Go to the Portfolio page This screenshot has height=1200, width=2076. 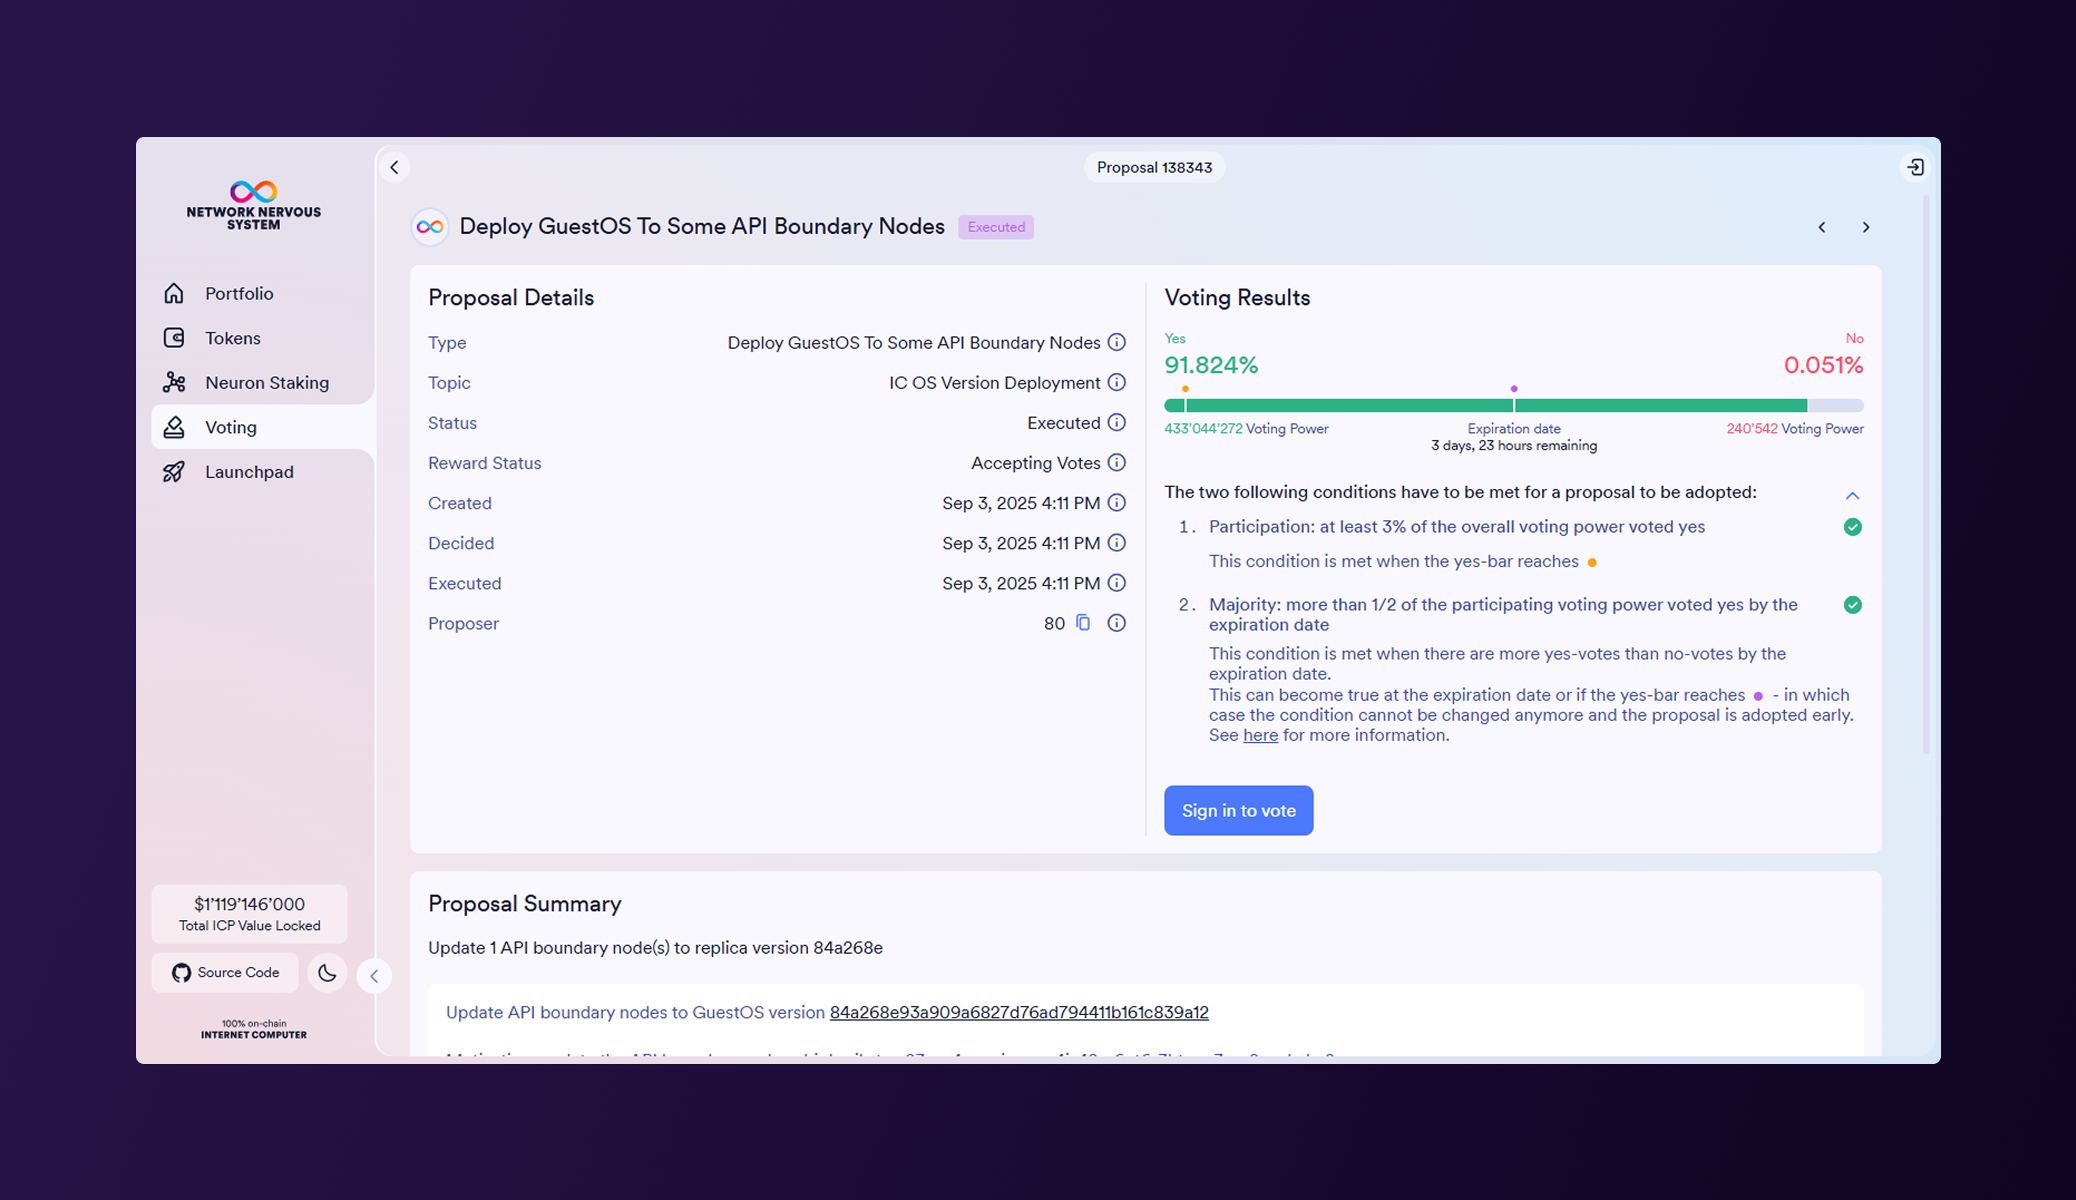click(x=239, y=293)
